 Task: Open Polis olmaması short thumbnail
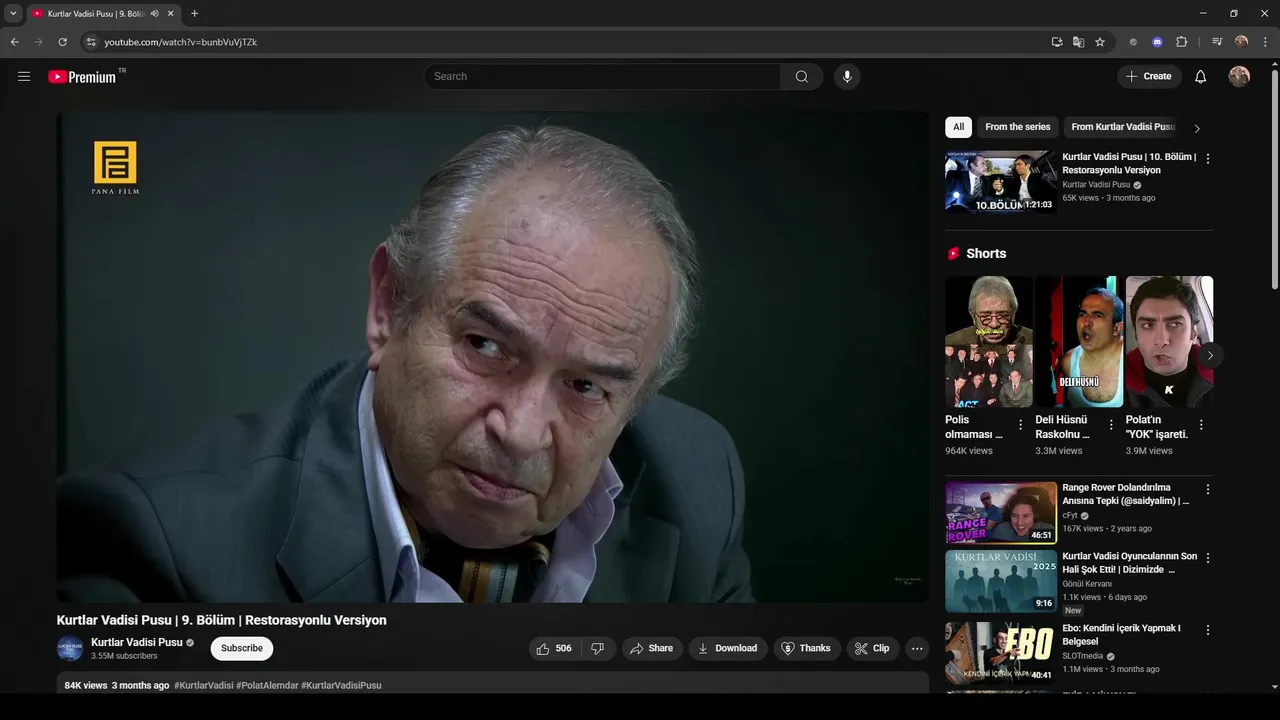989,341
